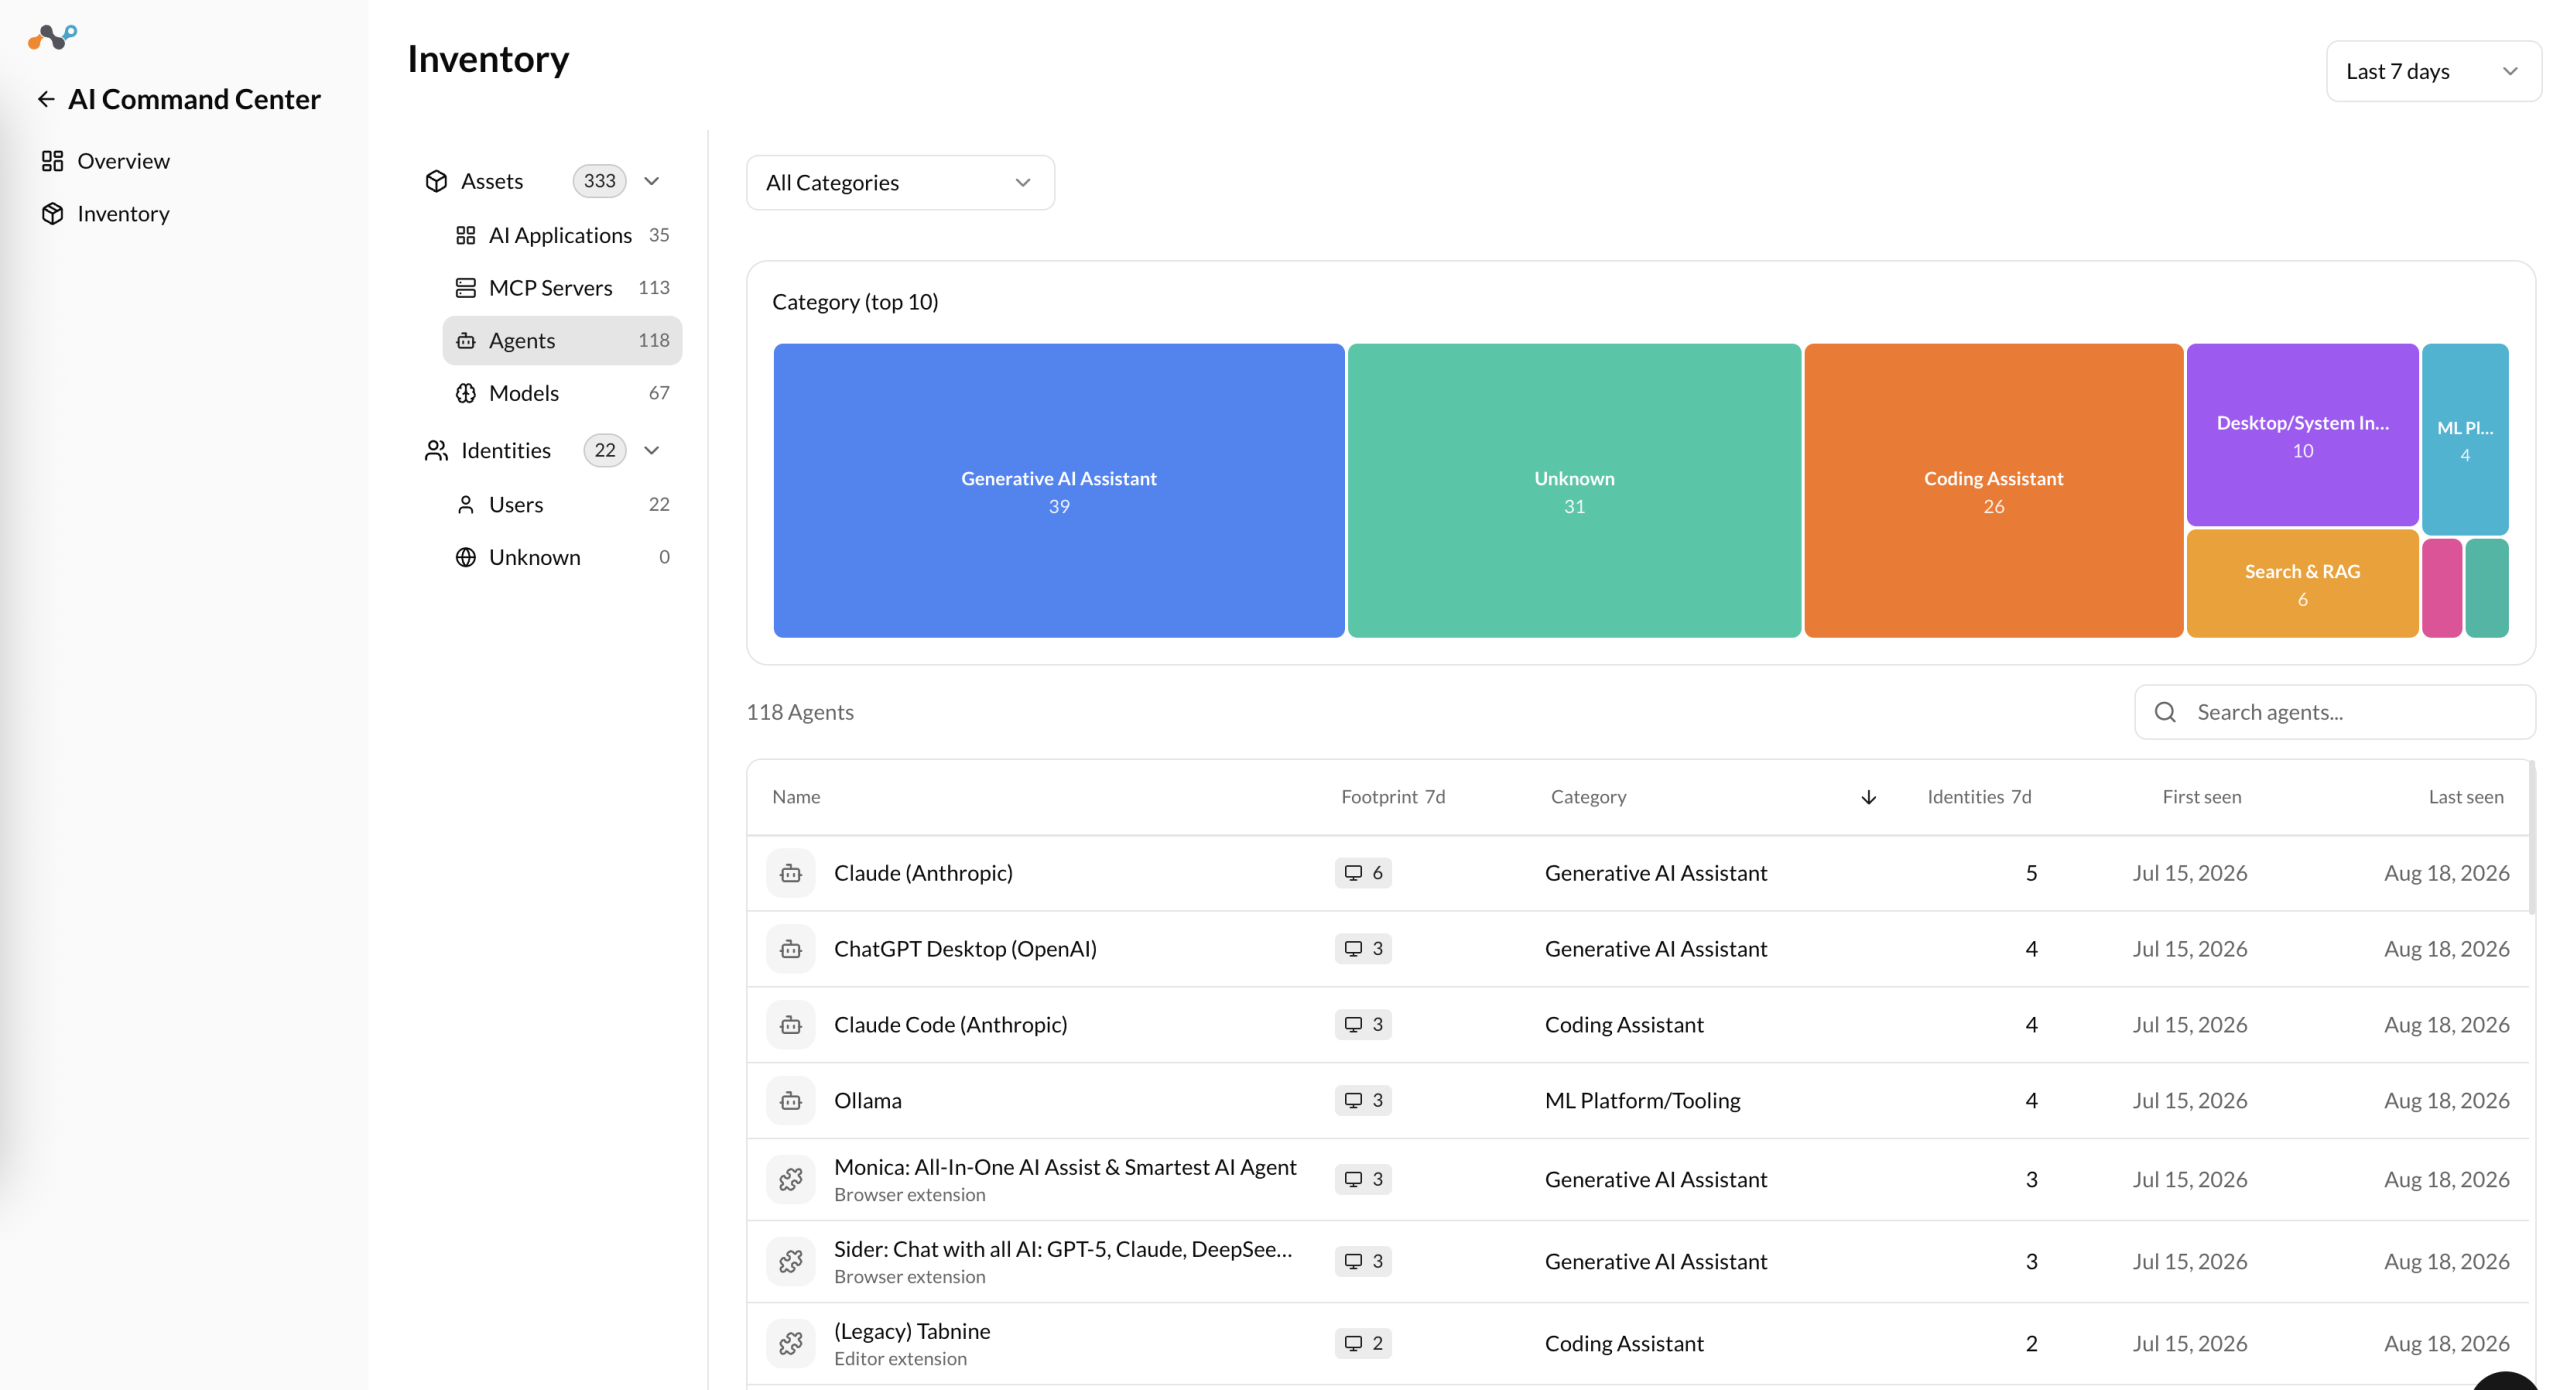Select Users under Identities

(562, 505)
